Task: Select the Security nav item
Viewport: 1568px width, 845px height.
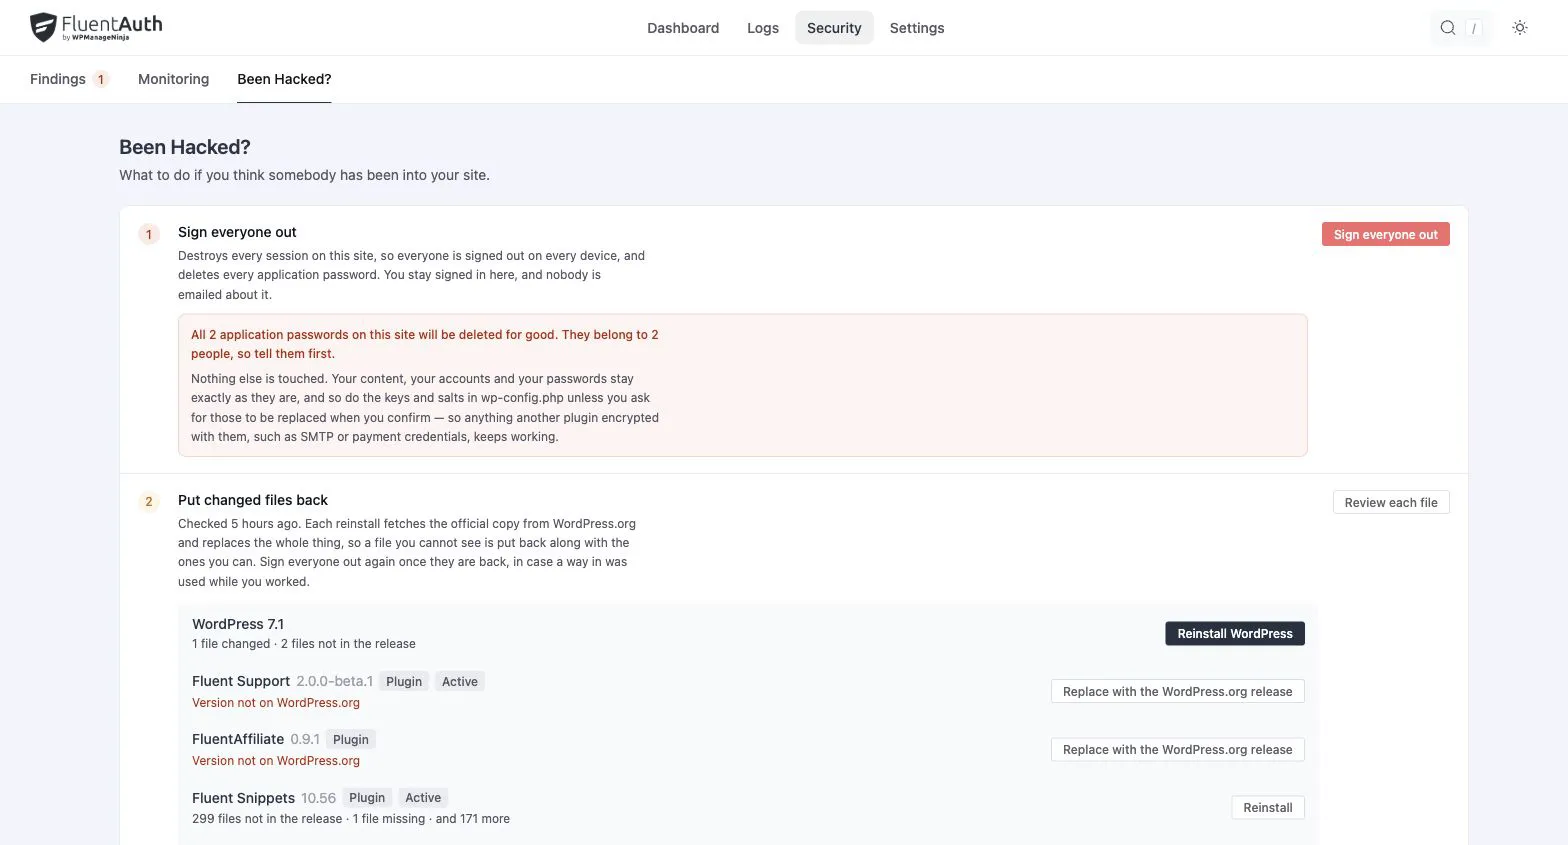Action: [x=834, y=28]
